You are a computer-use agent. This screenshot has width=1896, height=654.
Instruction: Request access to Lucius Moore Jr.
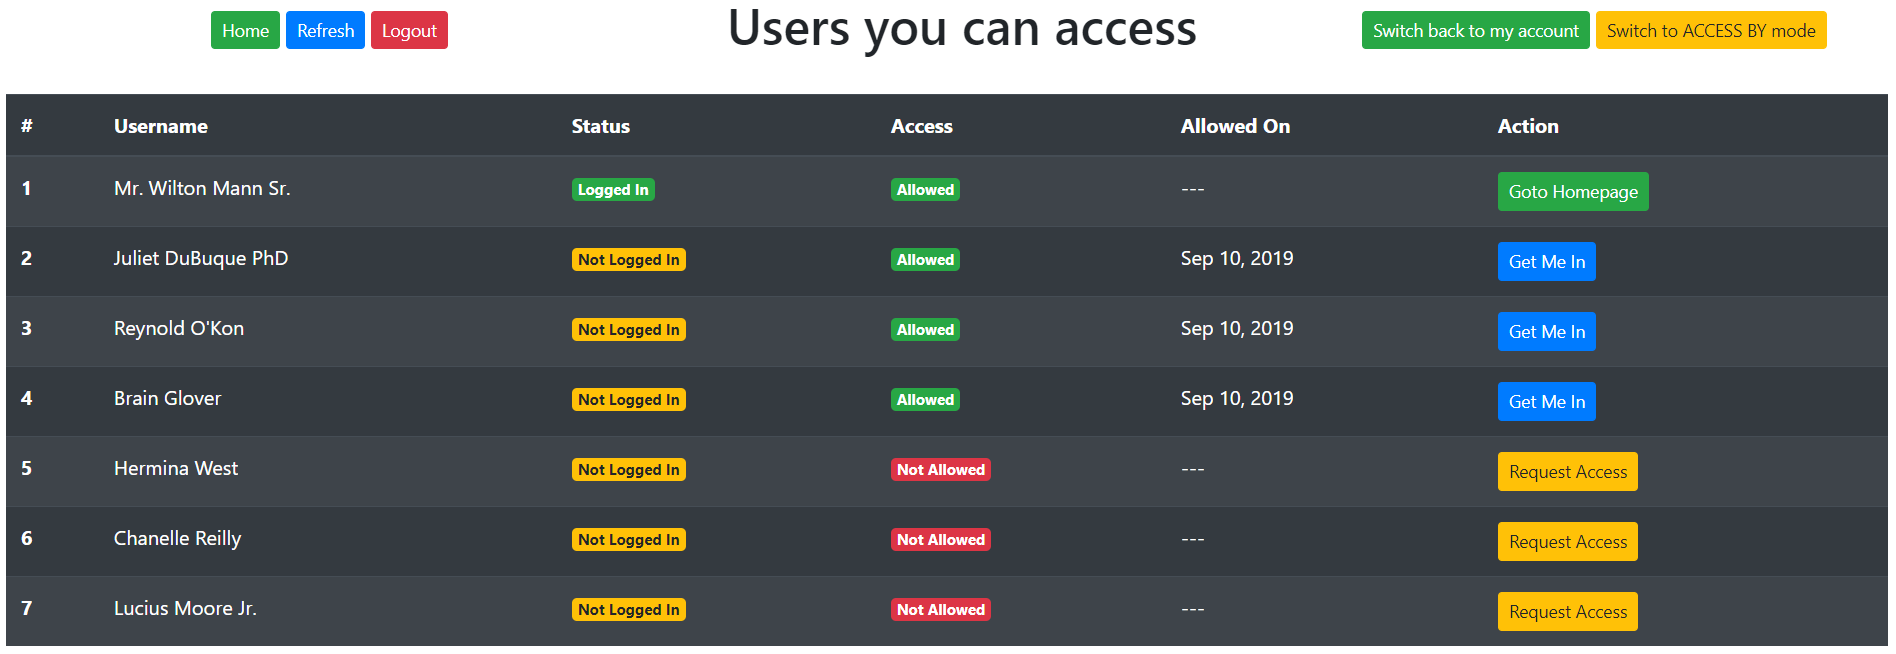point(1567,612)
